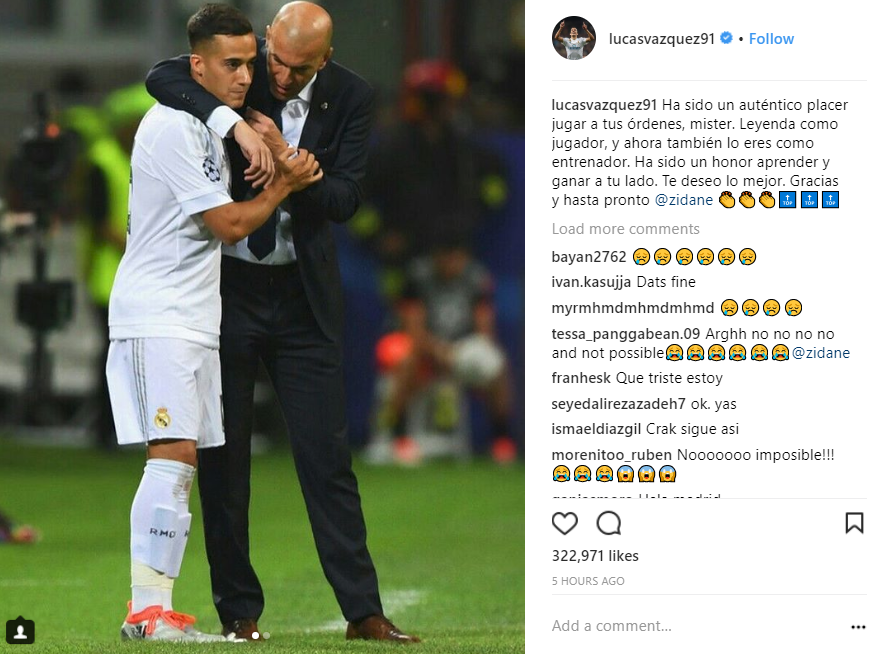875x654 pixels.
Task: Like the post with the heart icon
Action: coord(564,523)
